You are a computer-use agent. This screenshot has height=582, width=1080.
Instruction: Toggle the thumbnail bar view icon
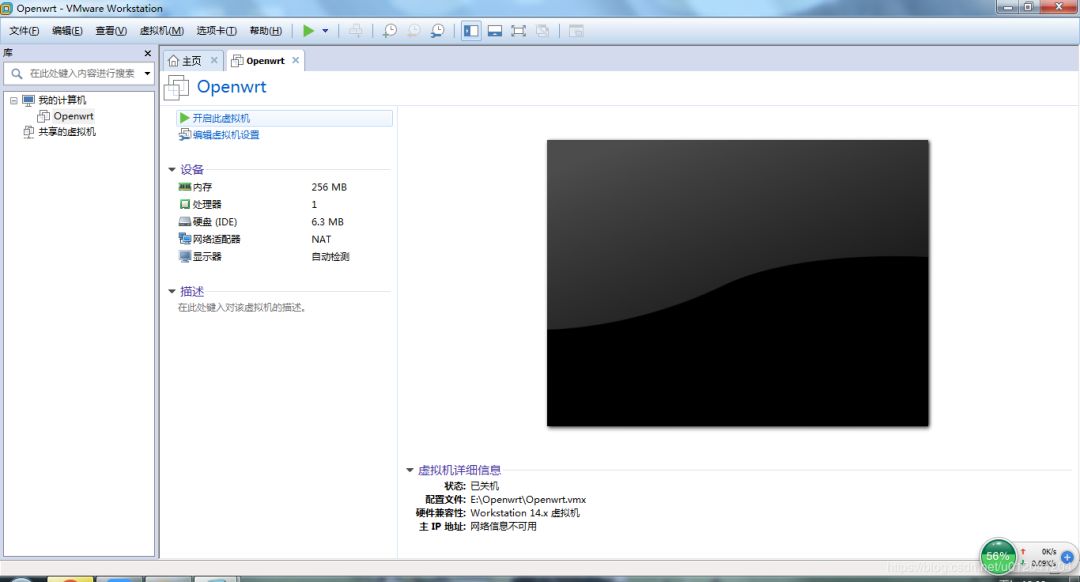click(495, 30)
